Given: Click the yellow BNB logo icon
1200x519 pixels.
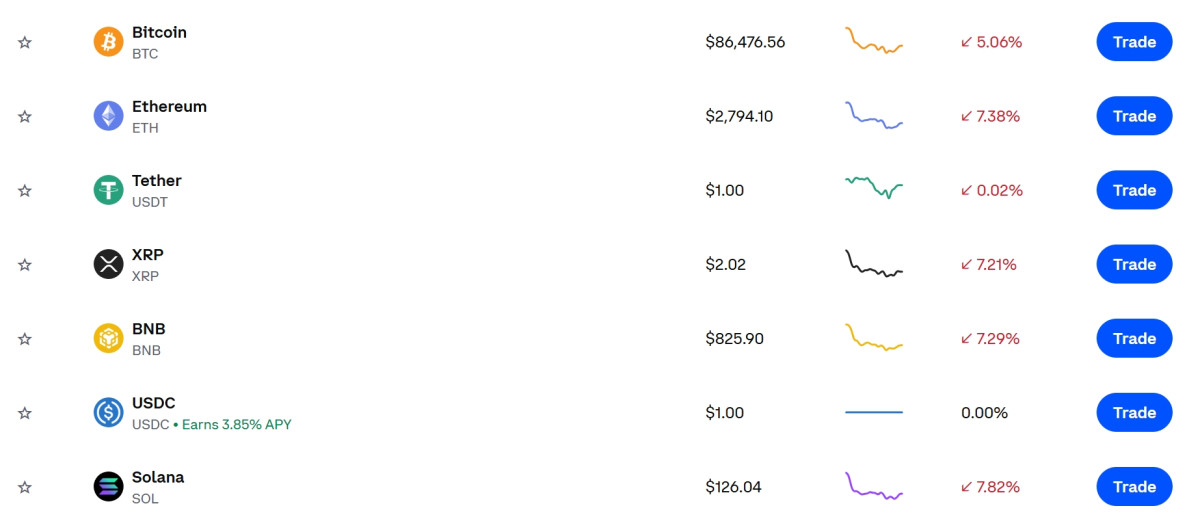Looking at the screenshot, I should click(108, 339).
